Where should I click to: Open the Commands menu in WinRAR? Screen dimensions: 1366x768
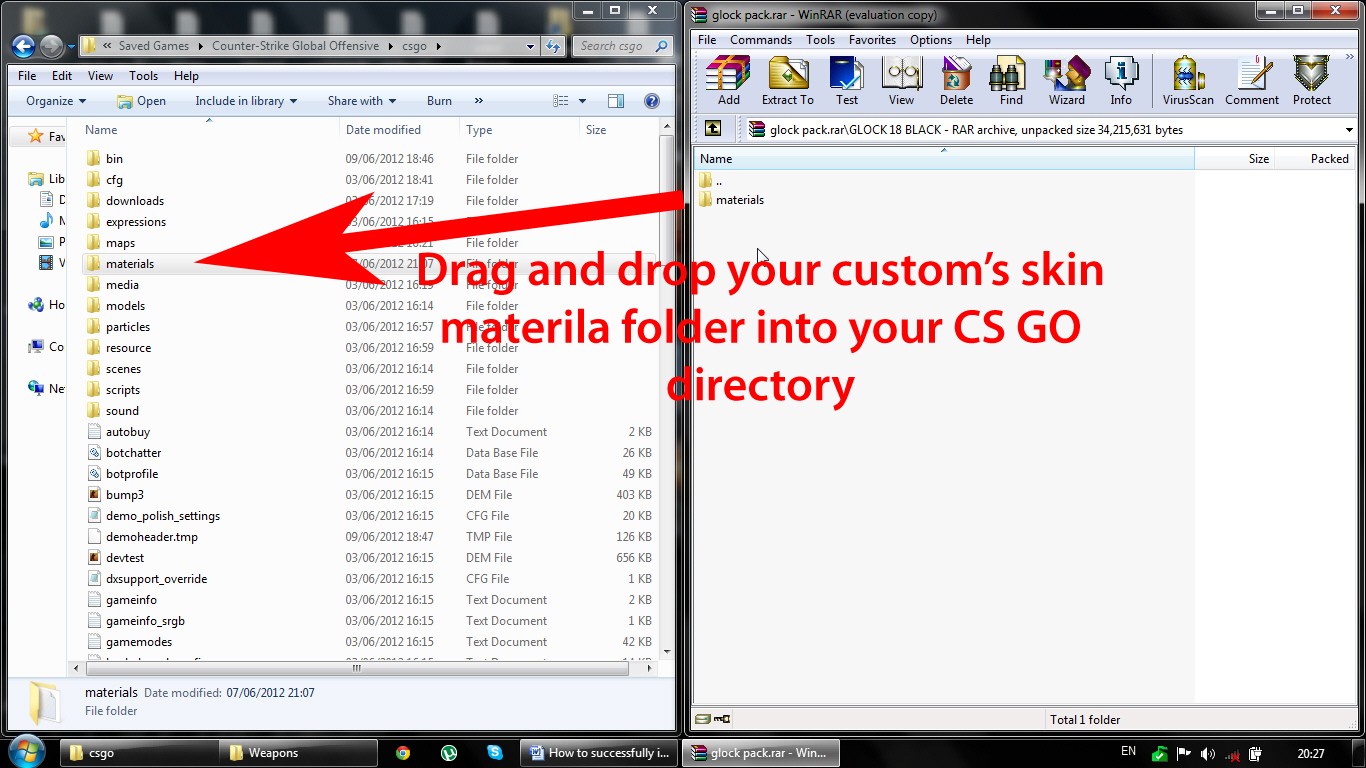[x=760, y=40]
